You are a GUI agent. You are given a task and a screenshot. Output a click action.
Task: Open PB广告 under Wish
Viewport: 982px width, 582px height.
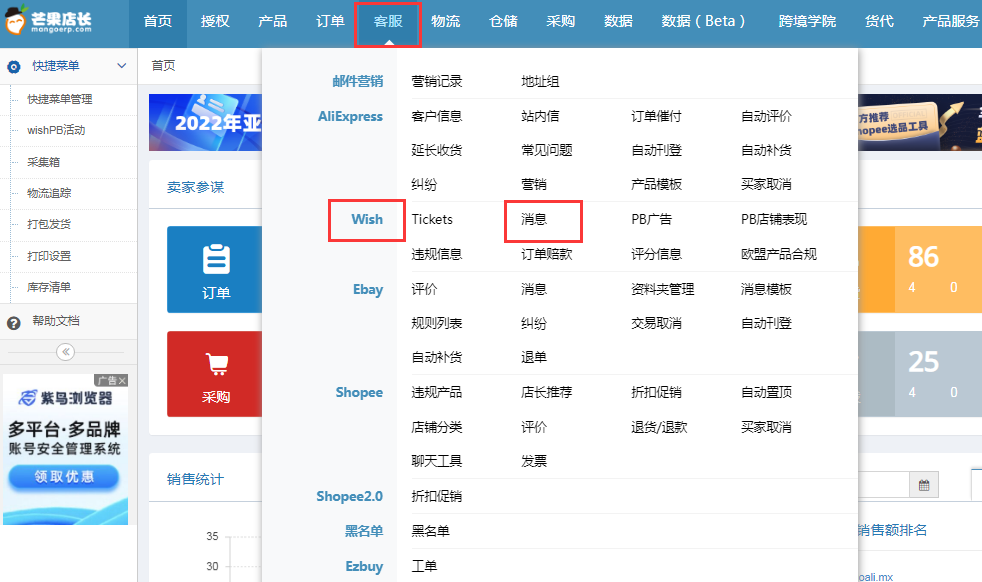[x=651, y=219]
